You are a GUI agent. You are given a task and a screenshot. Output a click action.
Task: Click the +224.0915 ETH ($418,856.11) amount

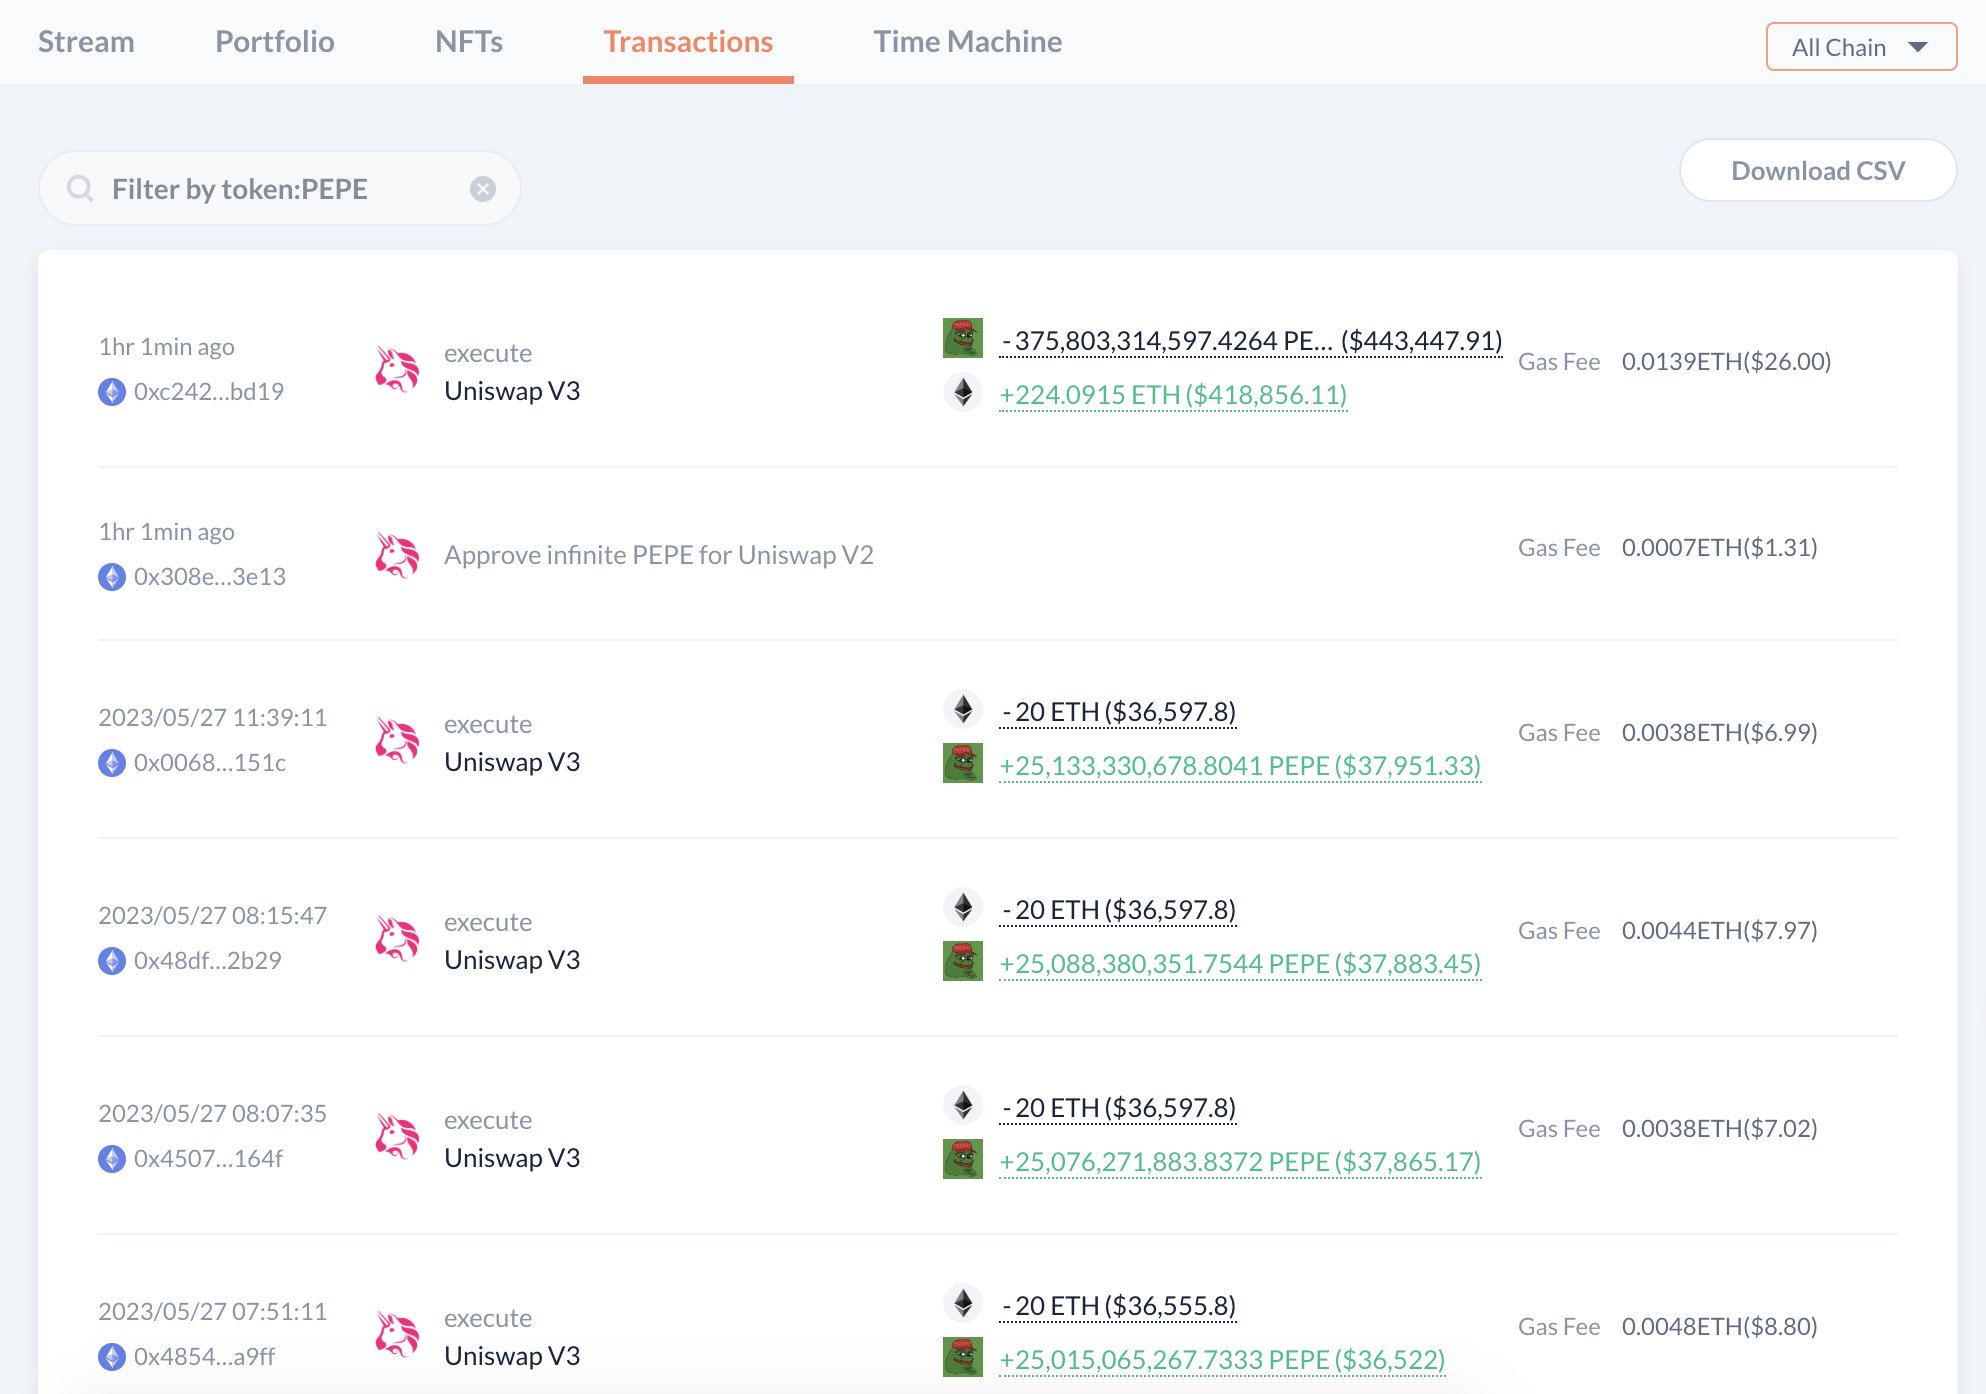(1173, 395)
